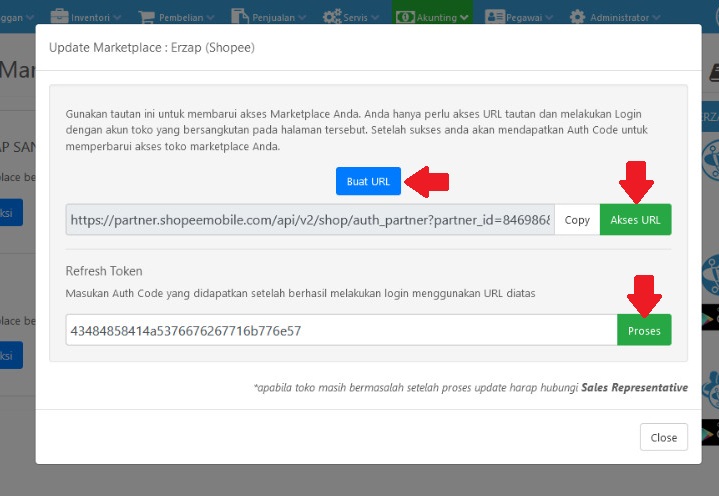Expand the Administrator dropdown chevron
Viewport: 719px width, 496px height.
pyautogui.click(x=656, y=18)
